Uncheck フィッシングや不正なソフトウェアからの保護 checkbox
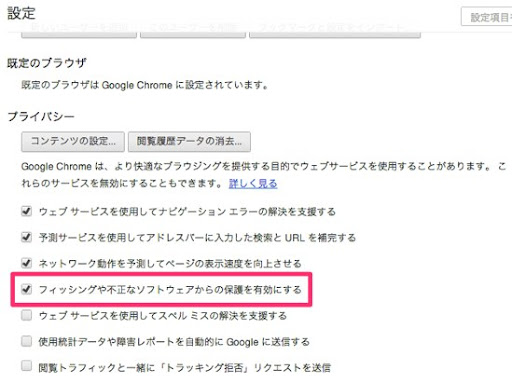Viewport: 512px width, 383px height. coord(26,289)
